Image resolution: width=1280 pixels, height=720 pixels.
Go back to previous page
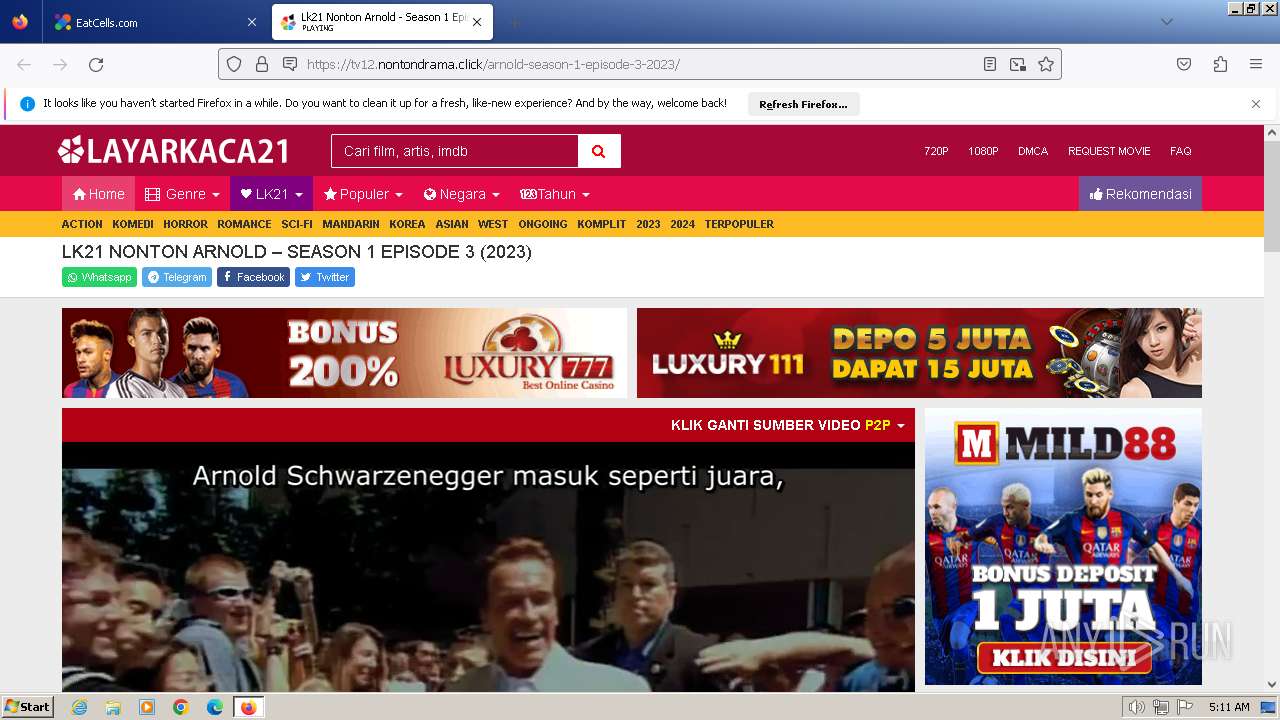click(x=24, y=64)
